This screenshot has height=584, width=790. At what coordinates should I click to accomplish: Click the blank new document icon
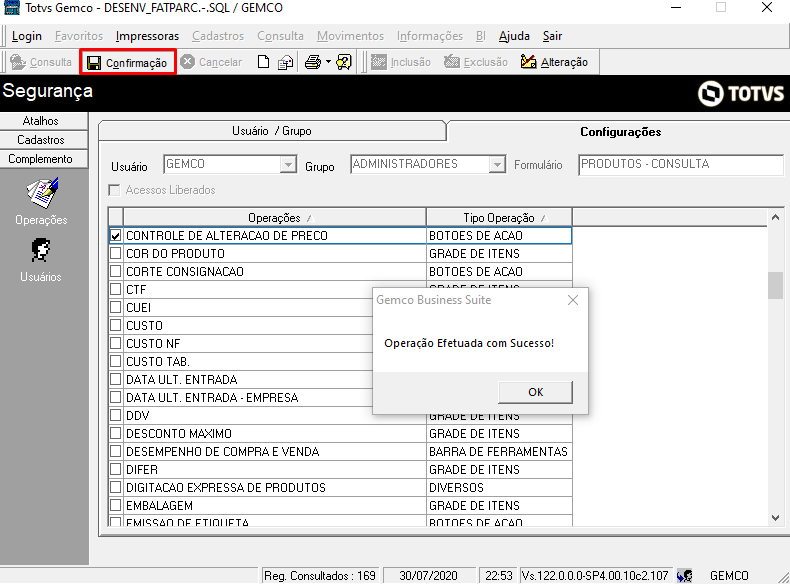point(263,62)
